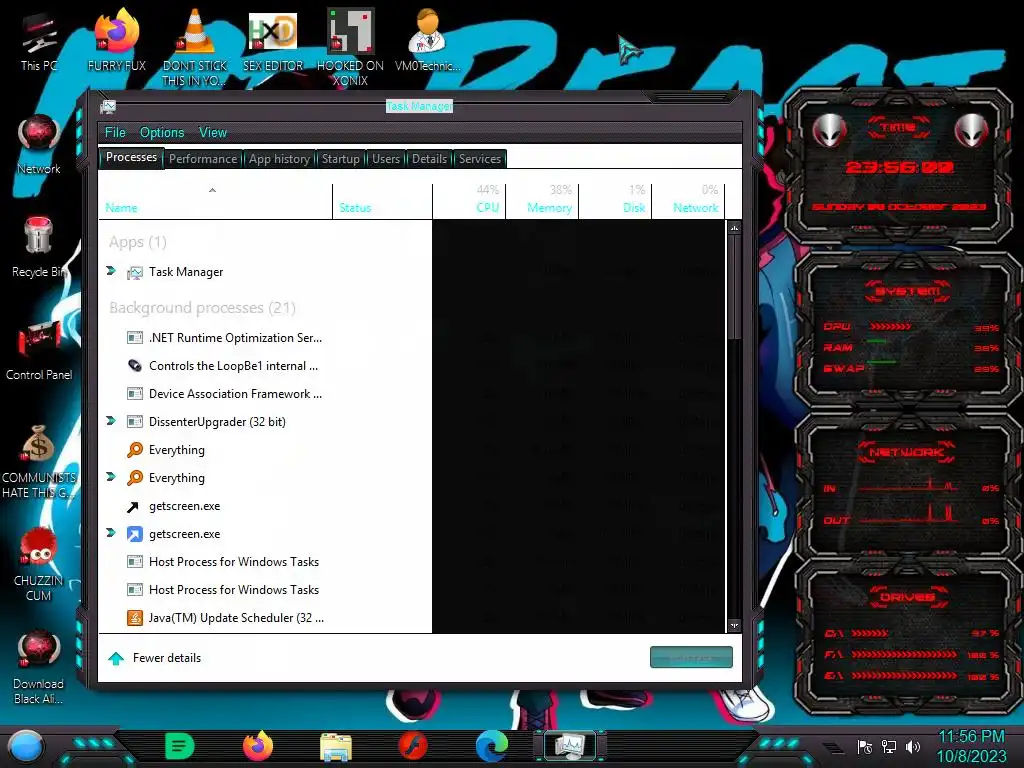Screen dimensions: 1024x768
Task: Sort by the Network column header
Action: pyautogui.click(x=688, y=201)
